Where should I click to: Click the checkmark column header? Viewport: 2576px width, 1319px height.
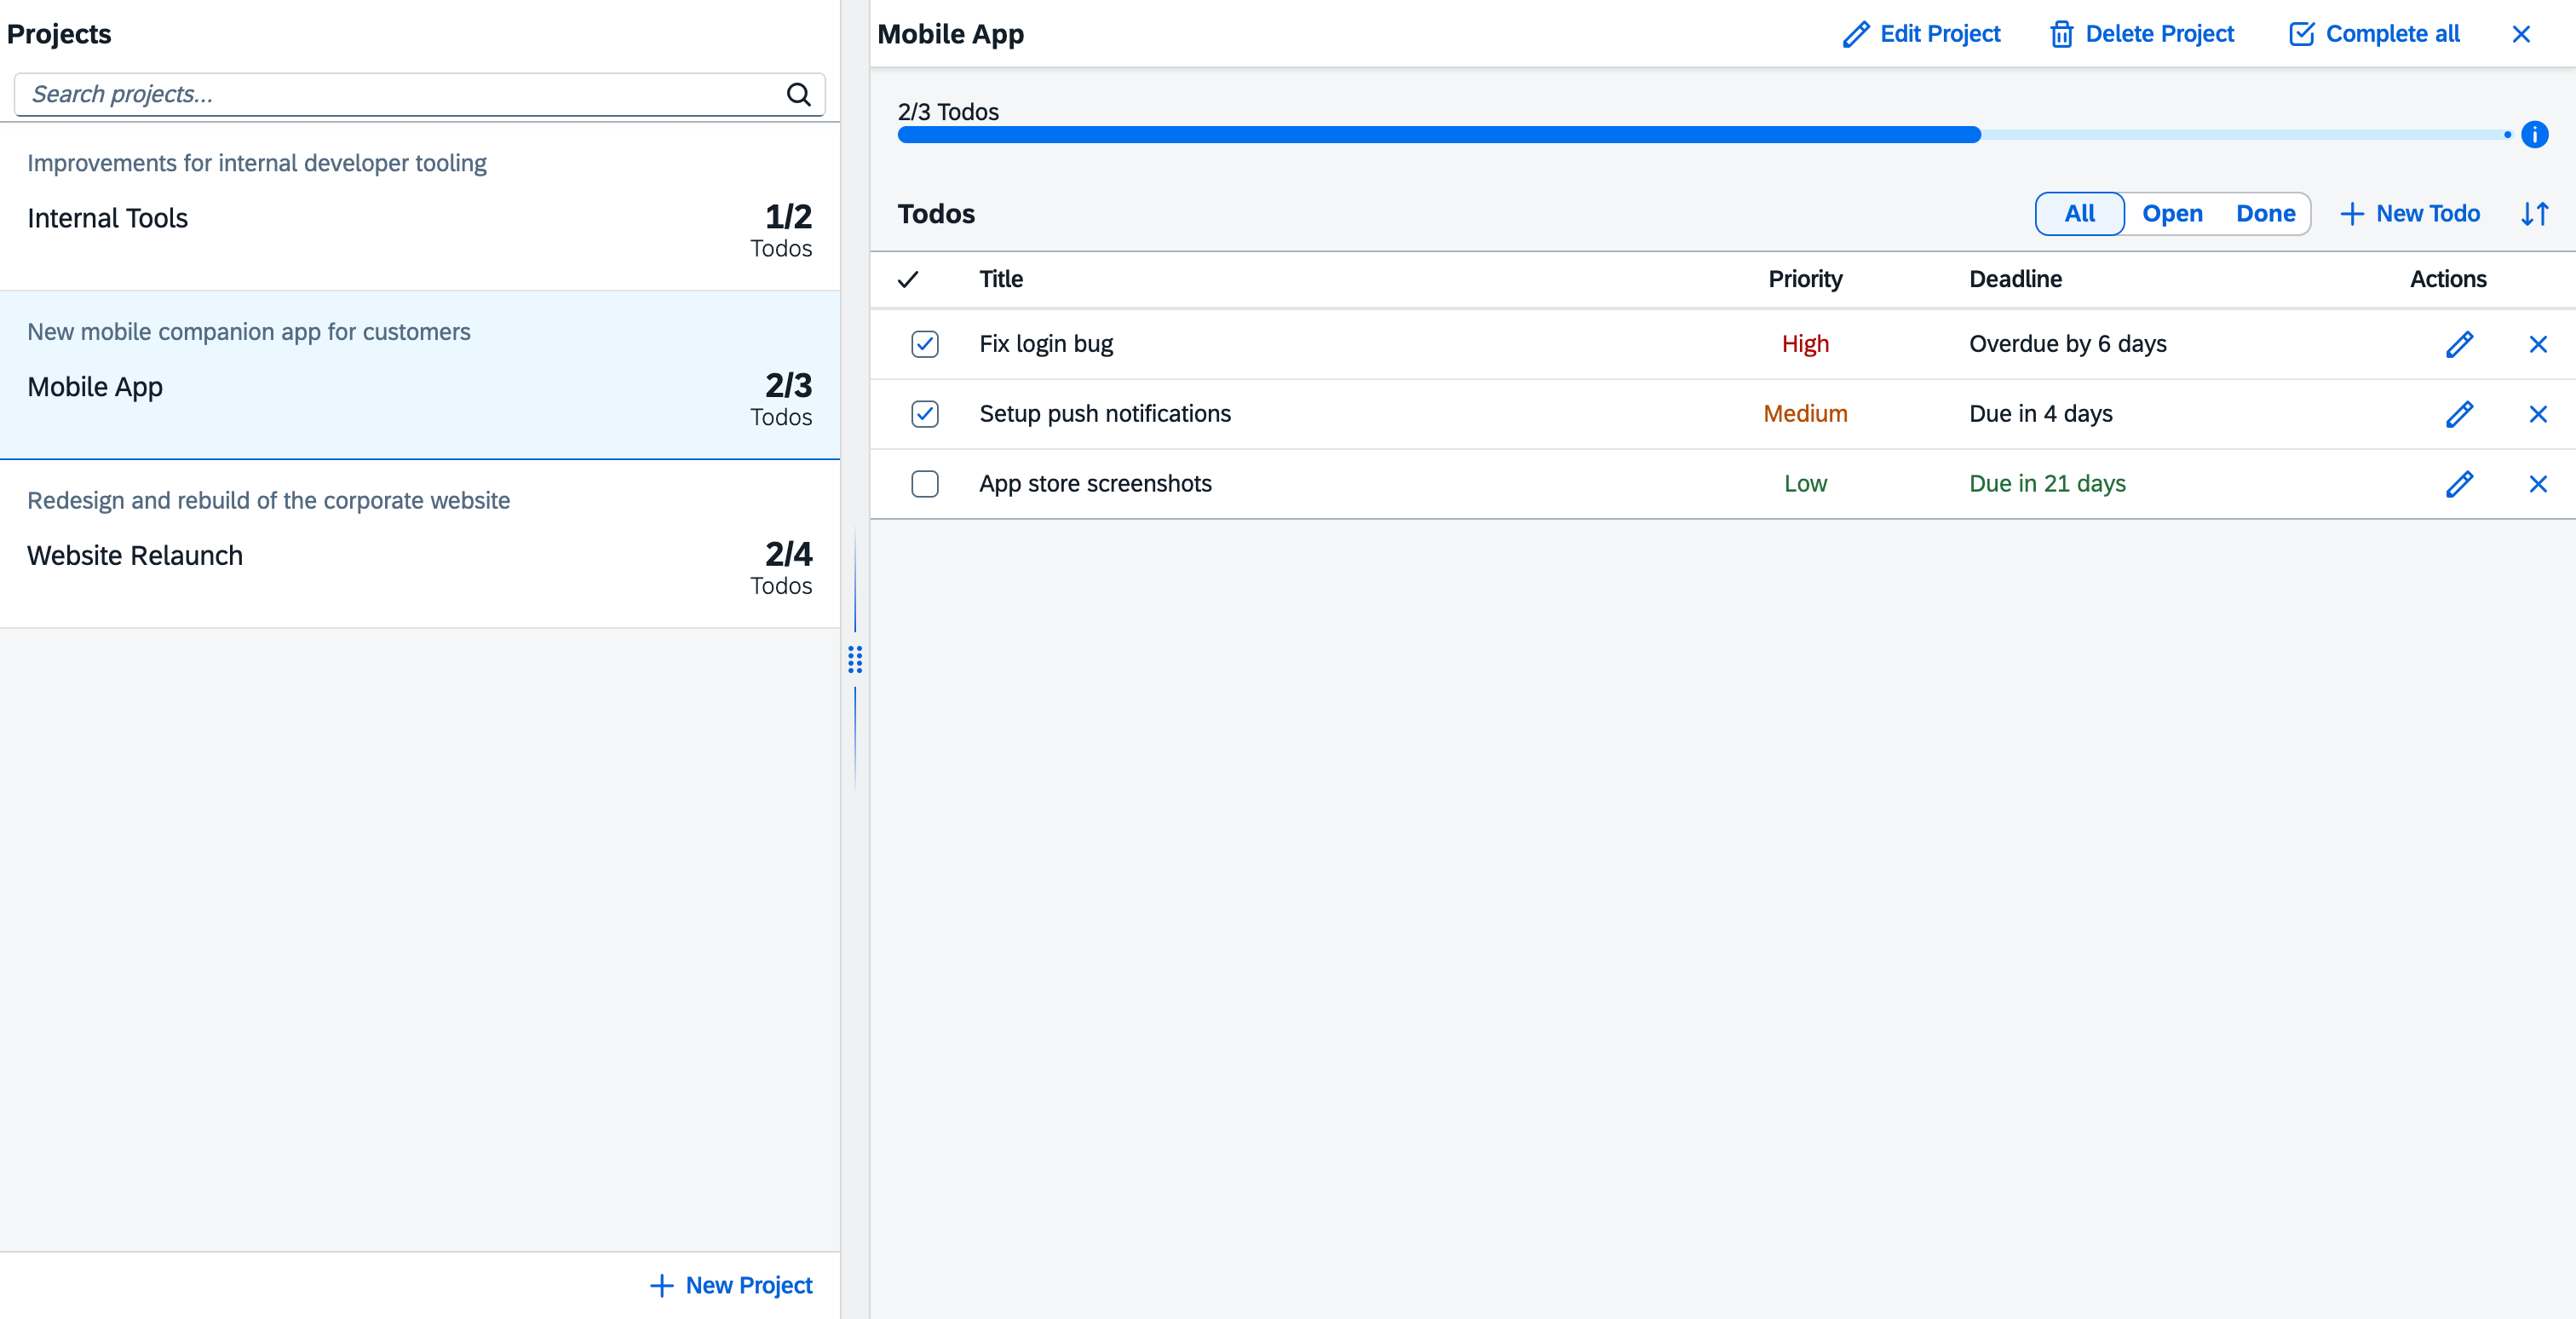click(908, 279)
